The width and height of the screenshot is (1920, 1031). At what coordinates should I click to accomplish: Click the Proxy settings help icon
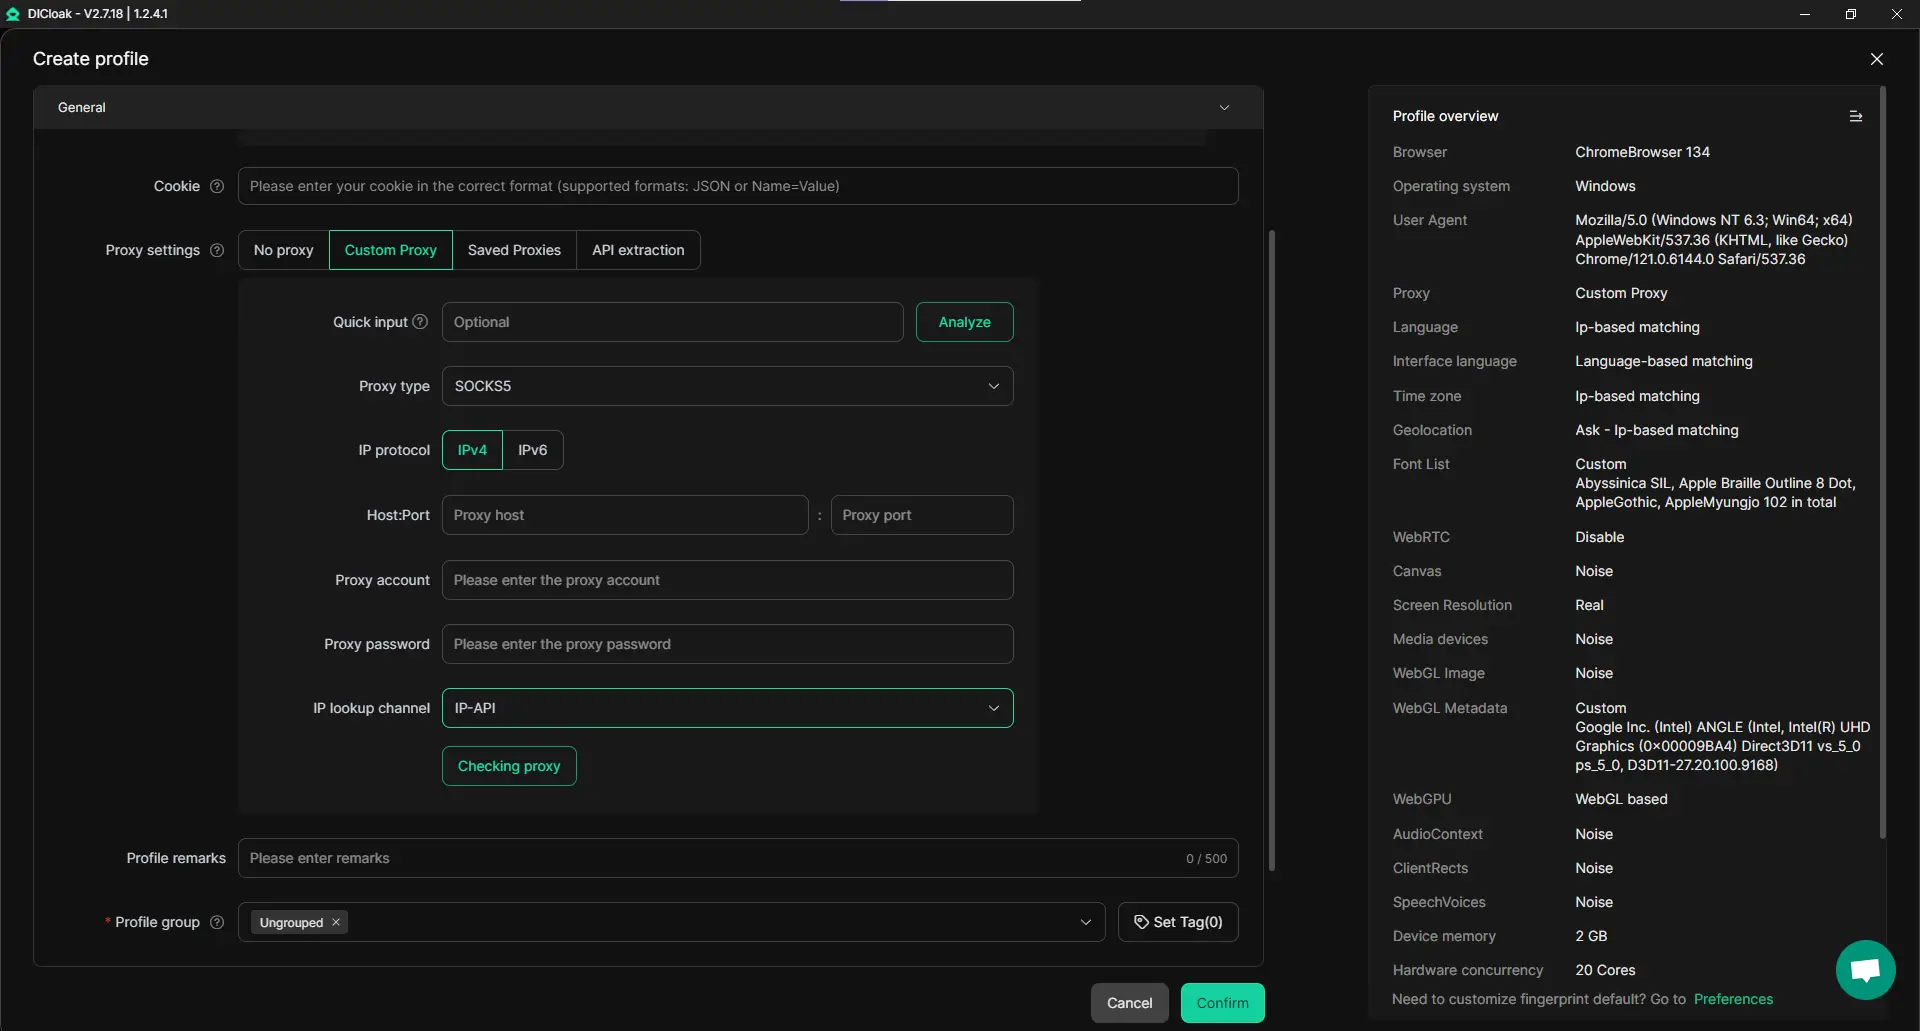(217, 250)
